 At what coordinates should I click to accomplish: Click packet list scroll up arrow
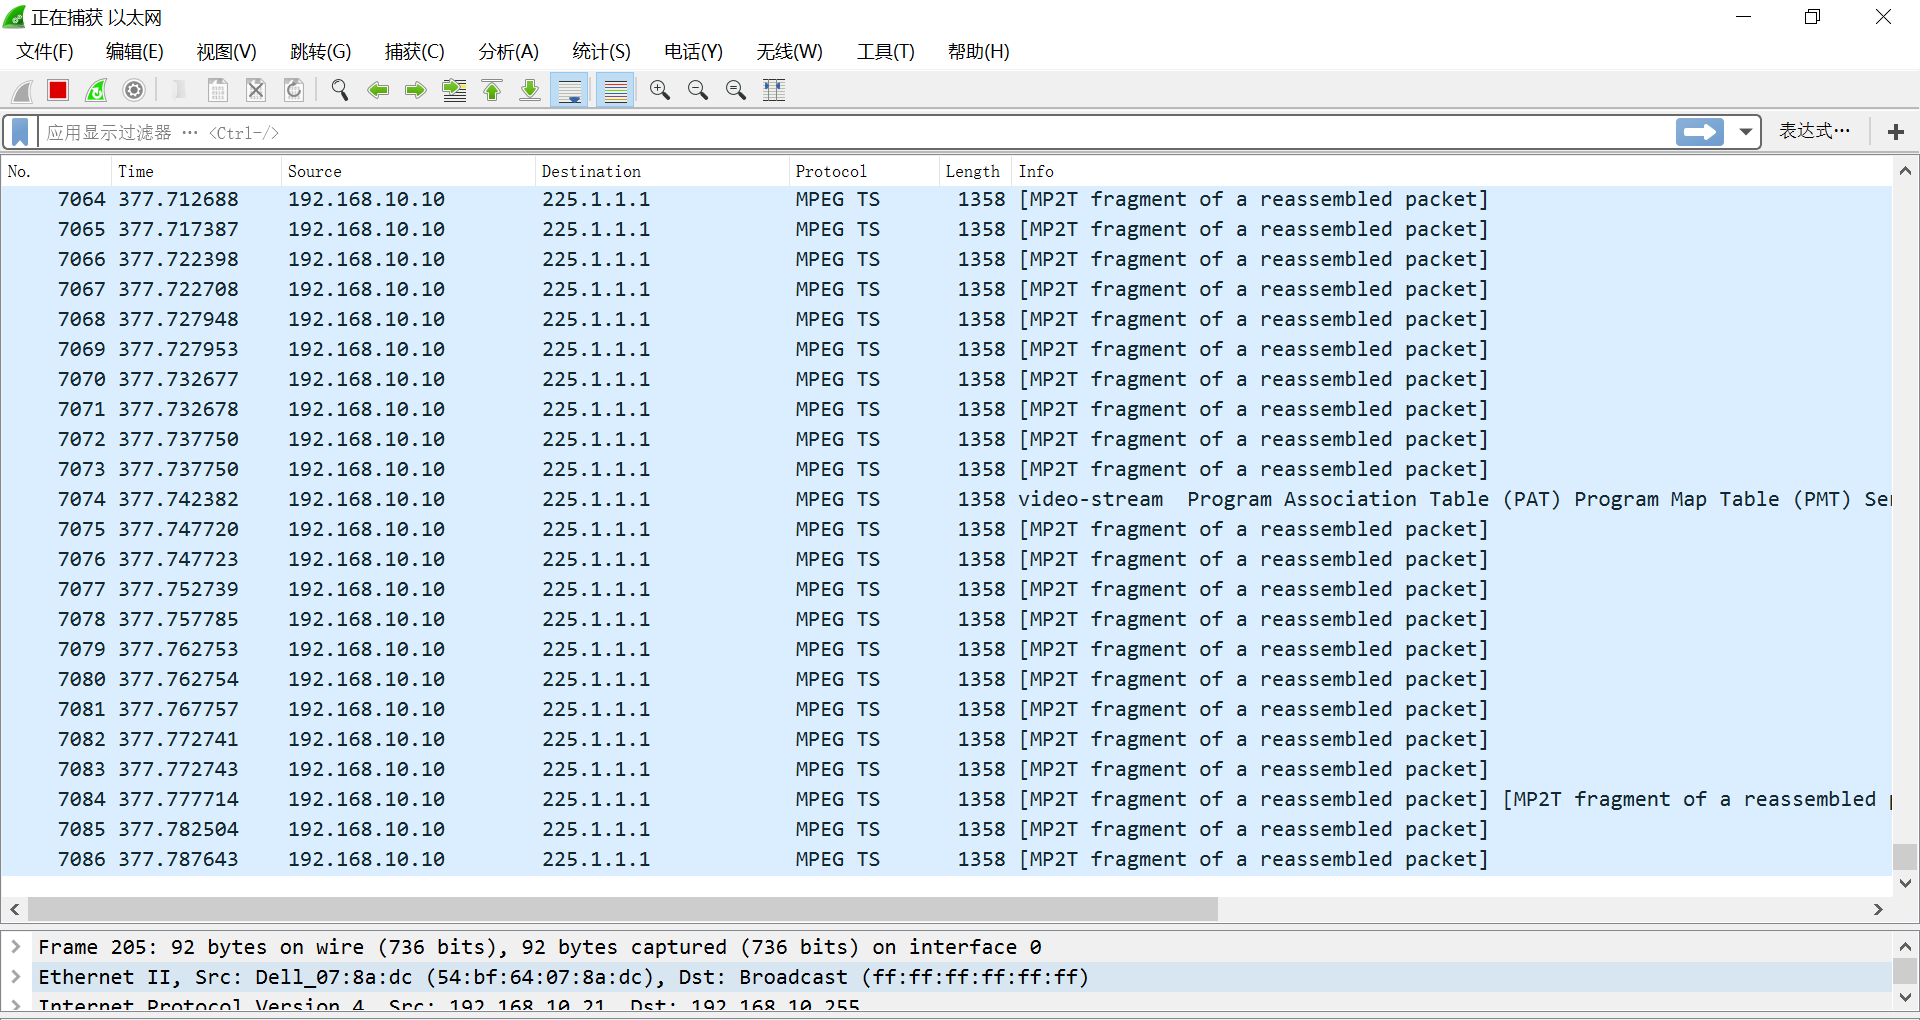[x=1905, y=171]
